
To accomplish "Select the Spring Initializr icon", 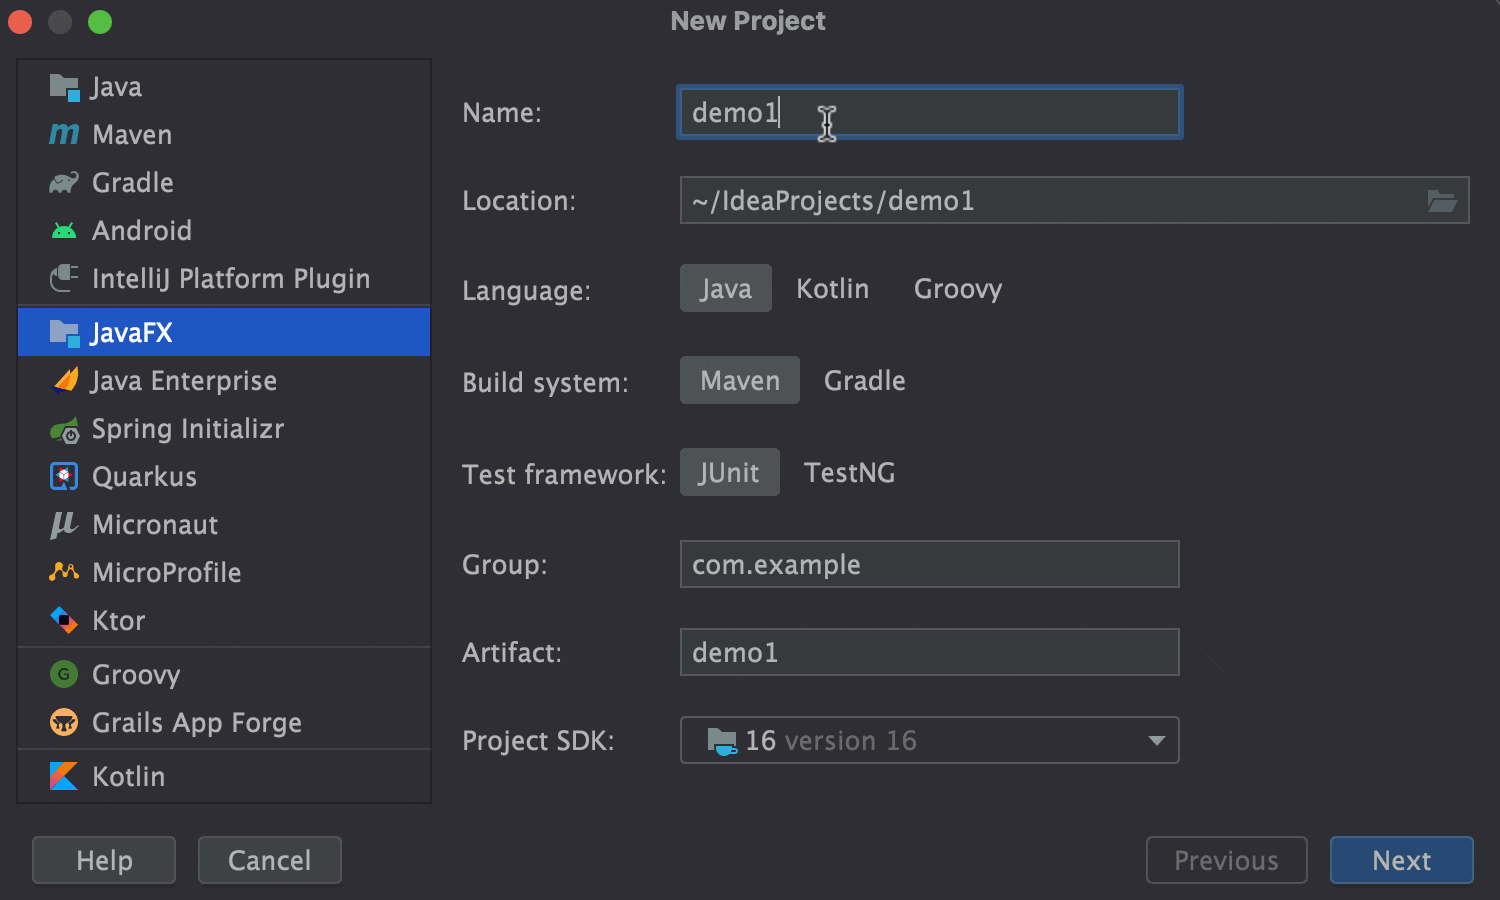I will (x=64, y=430).
